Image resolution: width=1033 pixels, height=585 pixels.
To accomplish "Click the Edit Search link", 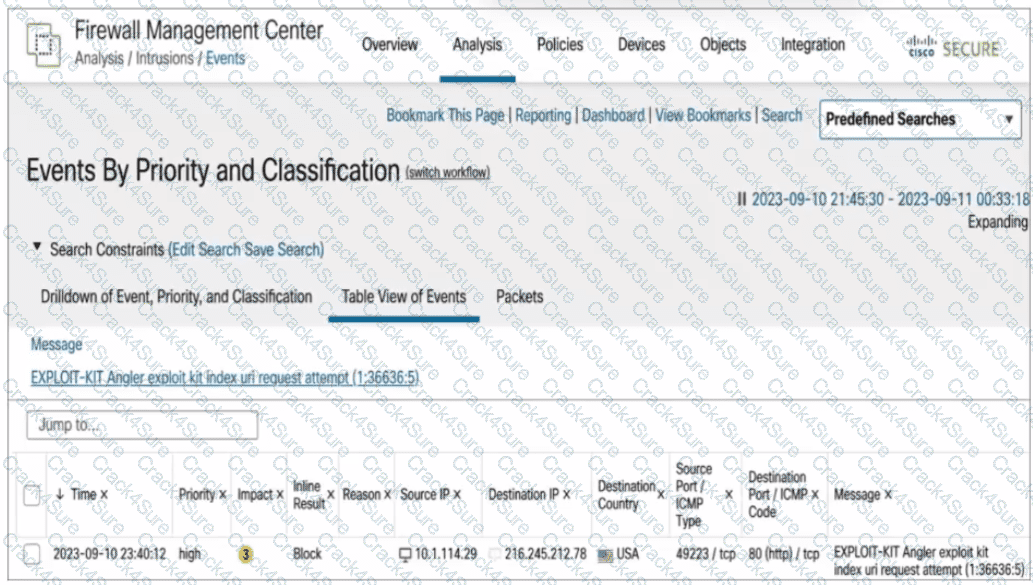I will (206, 250).
